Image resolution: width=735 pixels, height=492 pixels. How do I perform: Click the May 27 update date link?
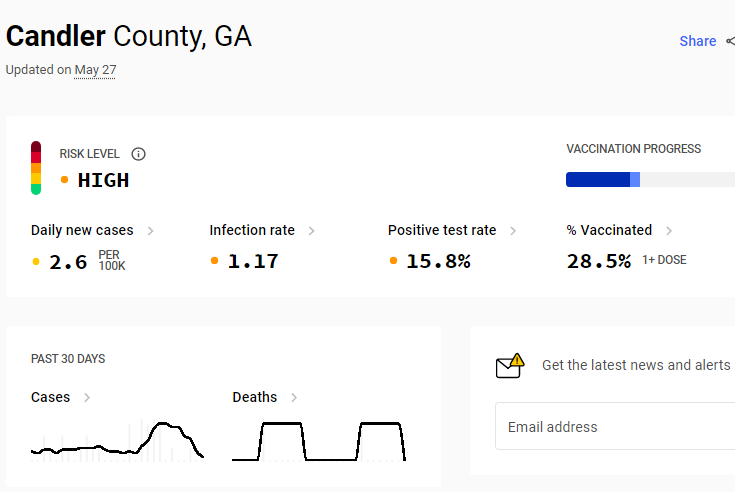pyautogui.click(x=95, y=70)
